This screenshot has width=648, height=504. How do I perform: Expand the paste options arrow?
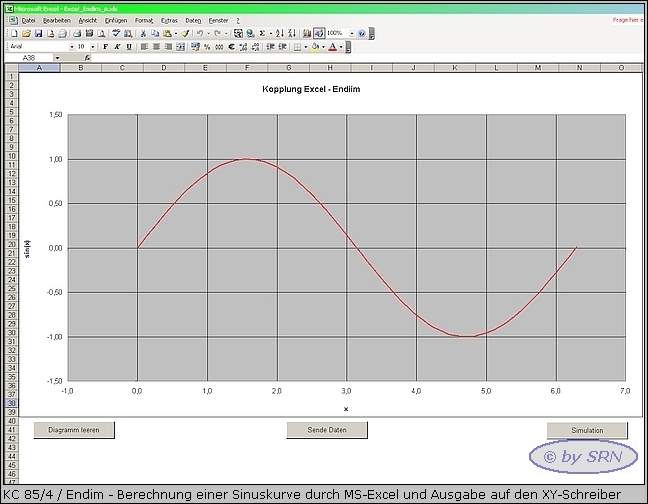176,33
